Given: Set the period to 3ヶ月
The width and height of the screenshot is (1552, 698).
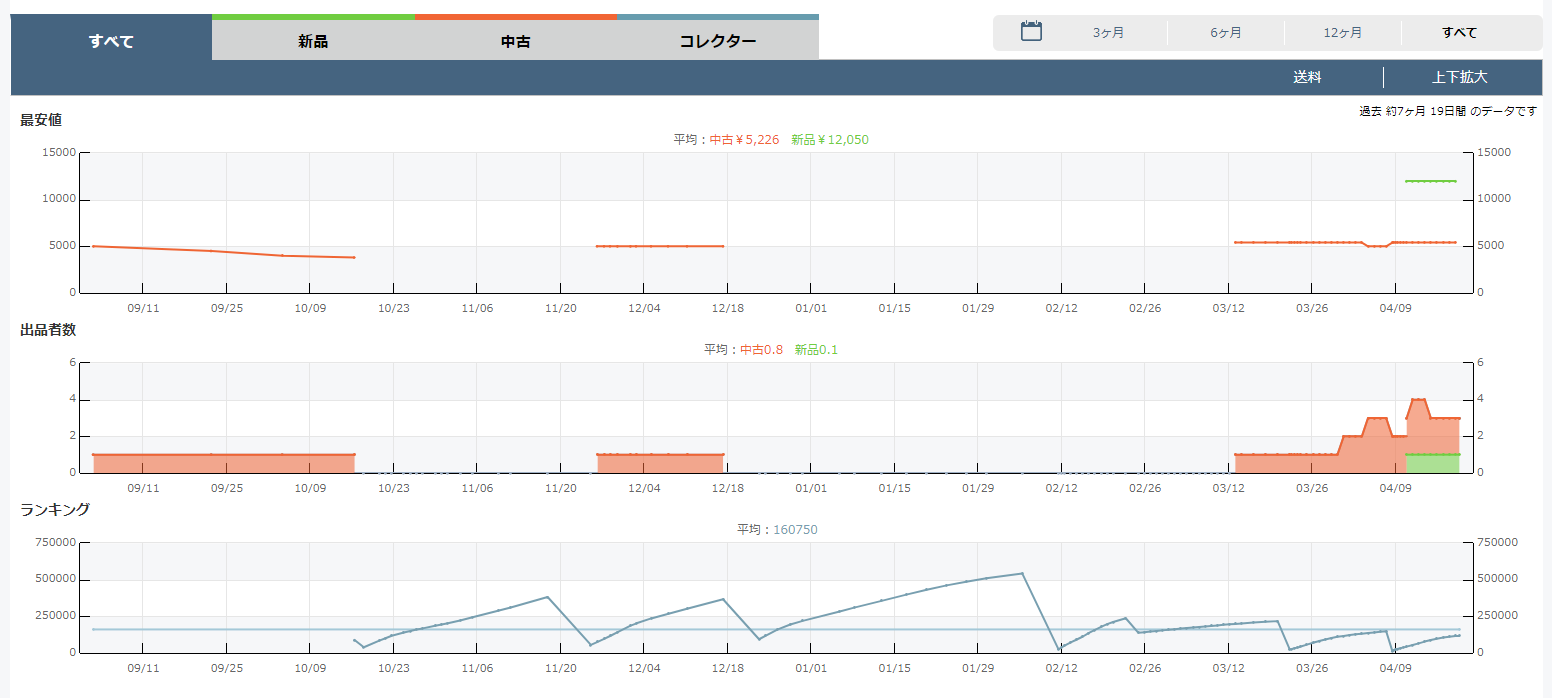Looking at the screenshot, I should point(1108,33).
